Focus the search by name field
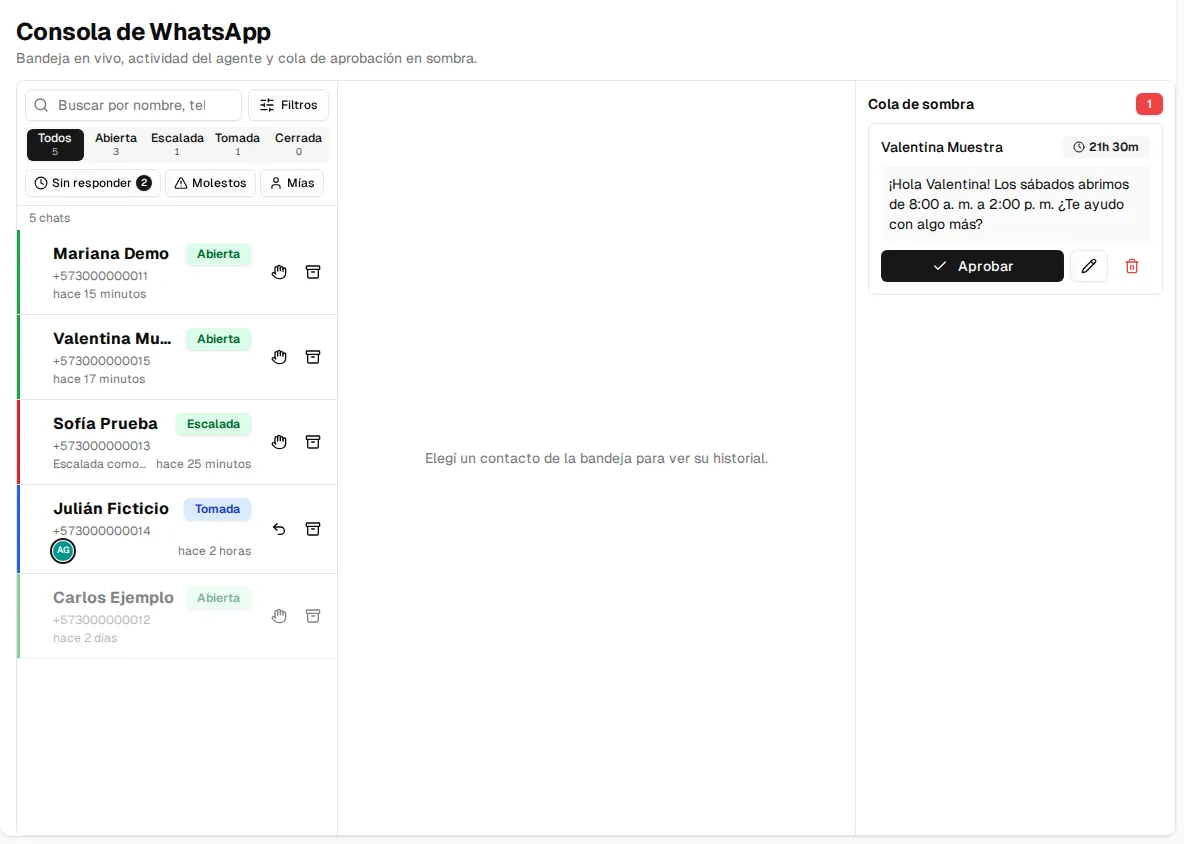 tap(134, 105)
